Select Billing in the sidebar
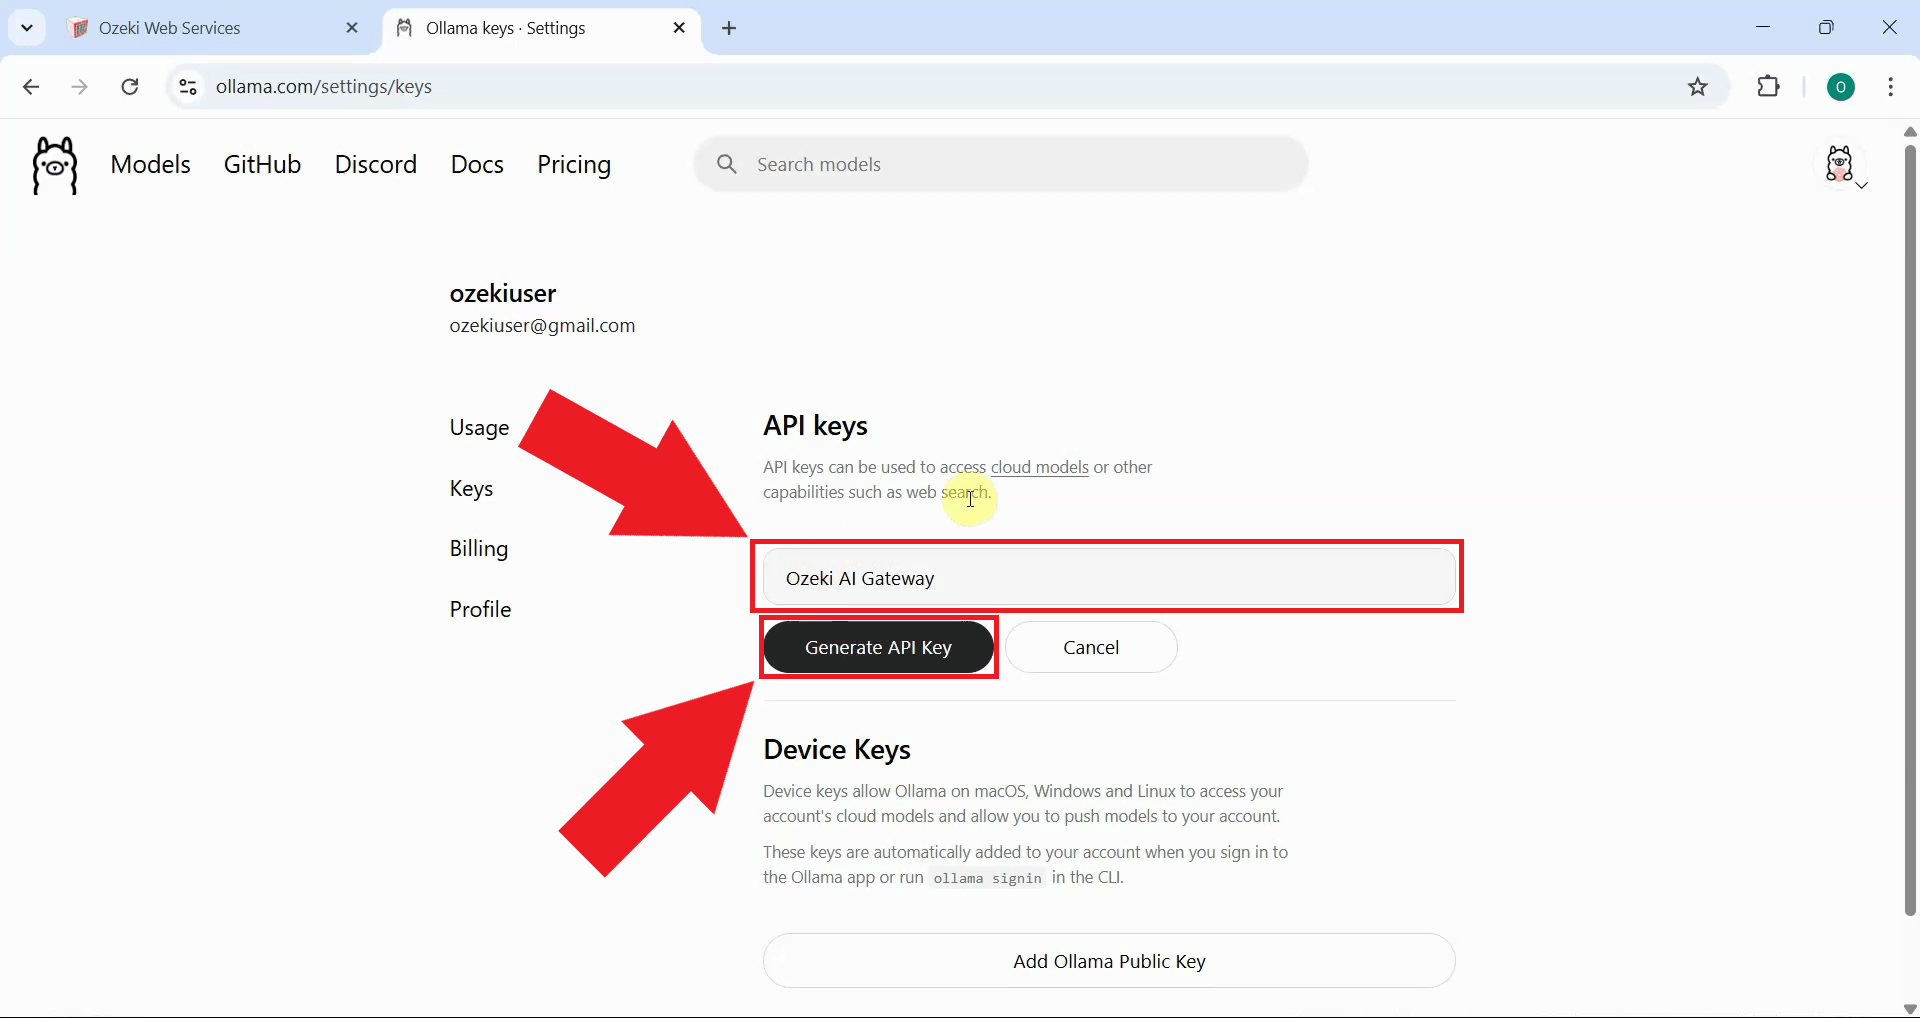 coord(478,548)
